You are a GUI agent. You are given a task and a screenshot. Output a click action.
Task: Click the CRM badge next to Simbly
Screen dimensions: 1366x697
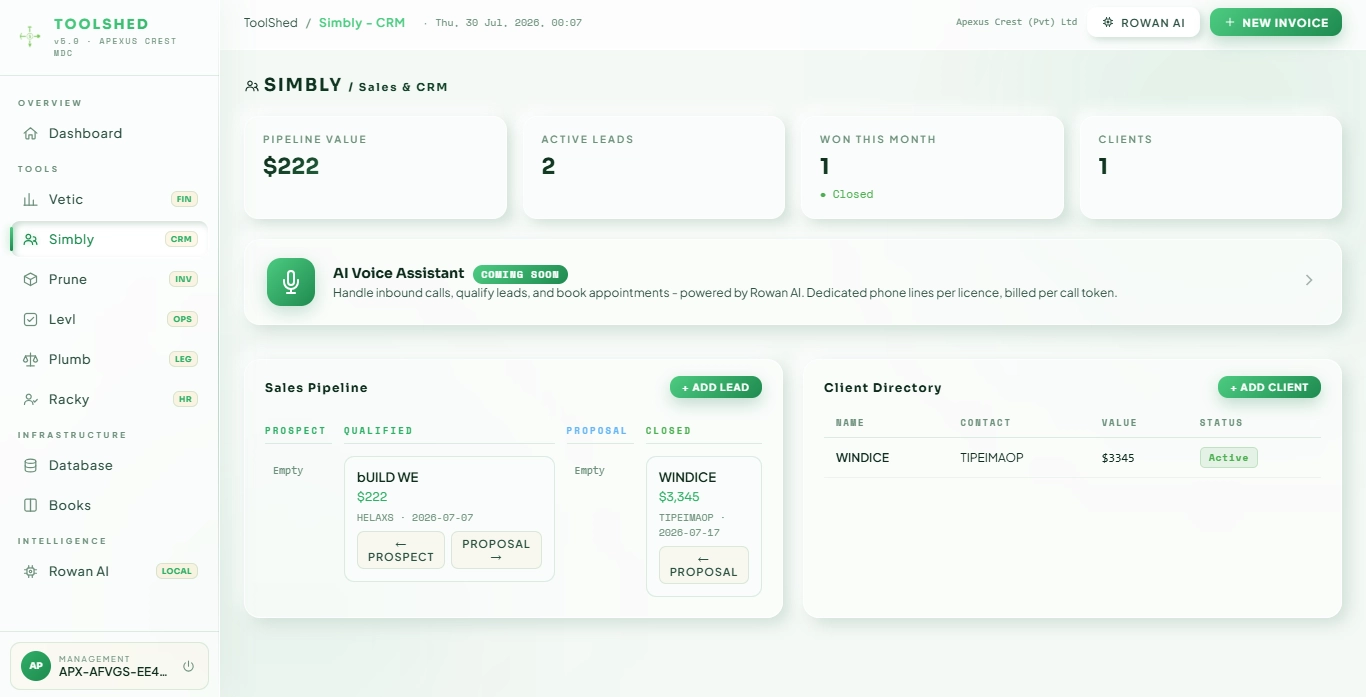pyautogui.click(x=181, y=239)
